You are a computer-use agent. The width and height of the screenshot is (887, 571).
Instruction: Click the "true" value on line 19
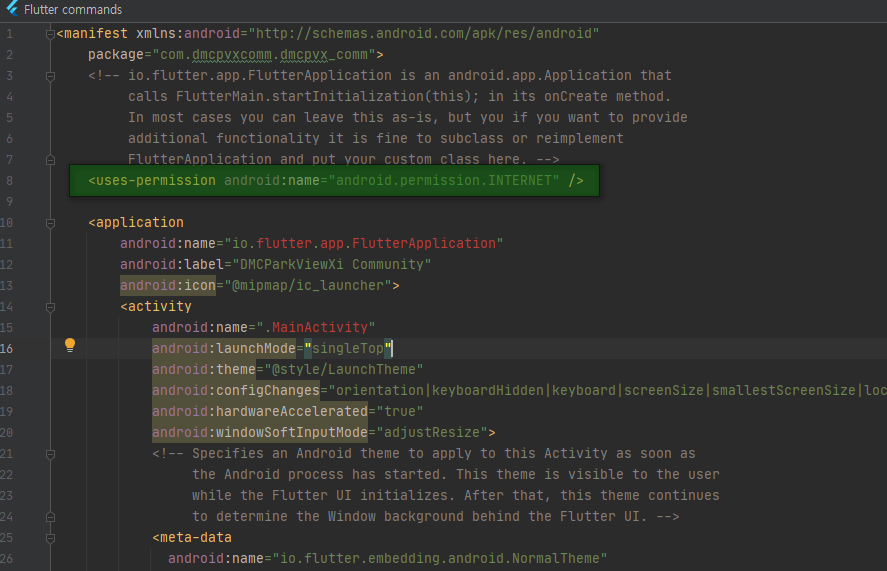click(399, 411)
